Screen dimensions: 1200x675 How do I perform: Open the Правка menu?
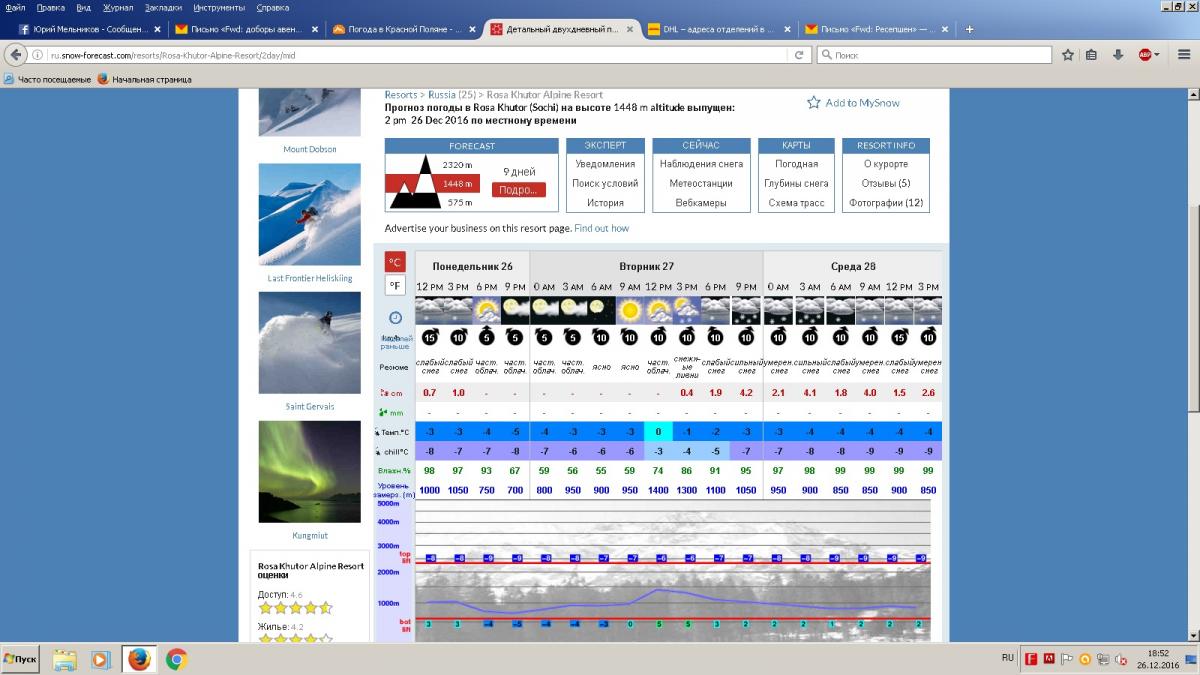(50, 7)
